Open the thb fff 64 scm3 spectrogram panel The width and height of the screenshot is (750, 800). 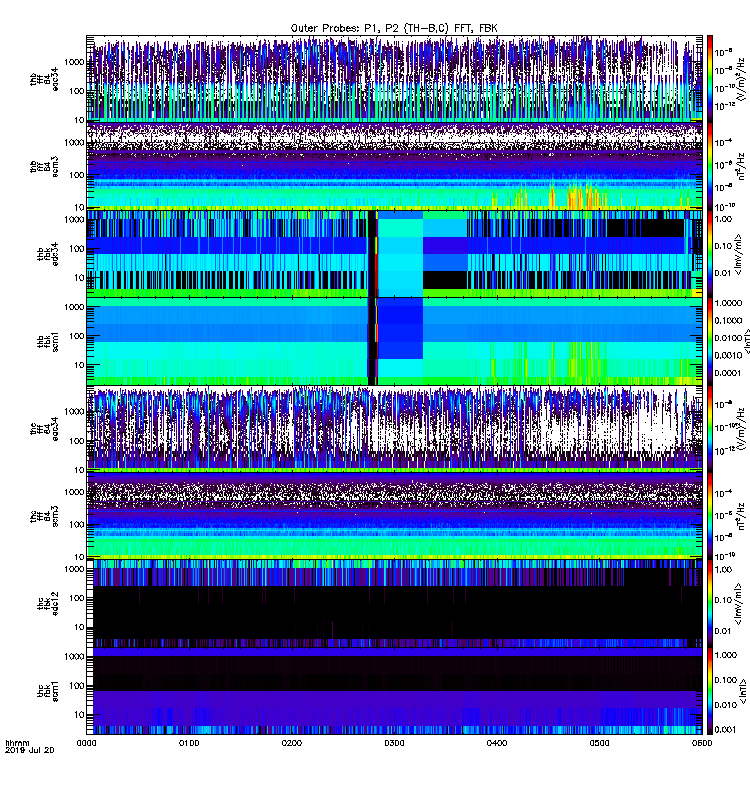(394, 166)
